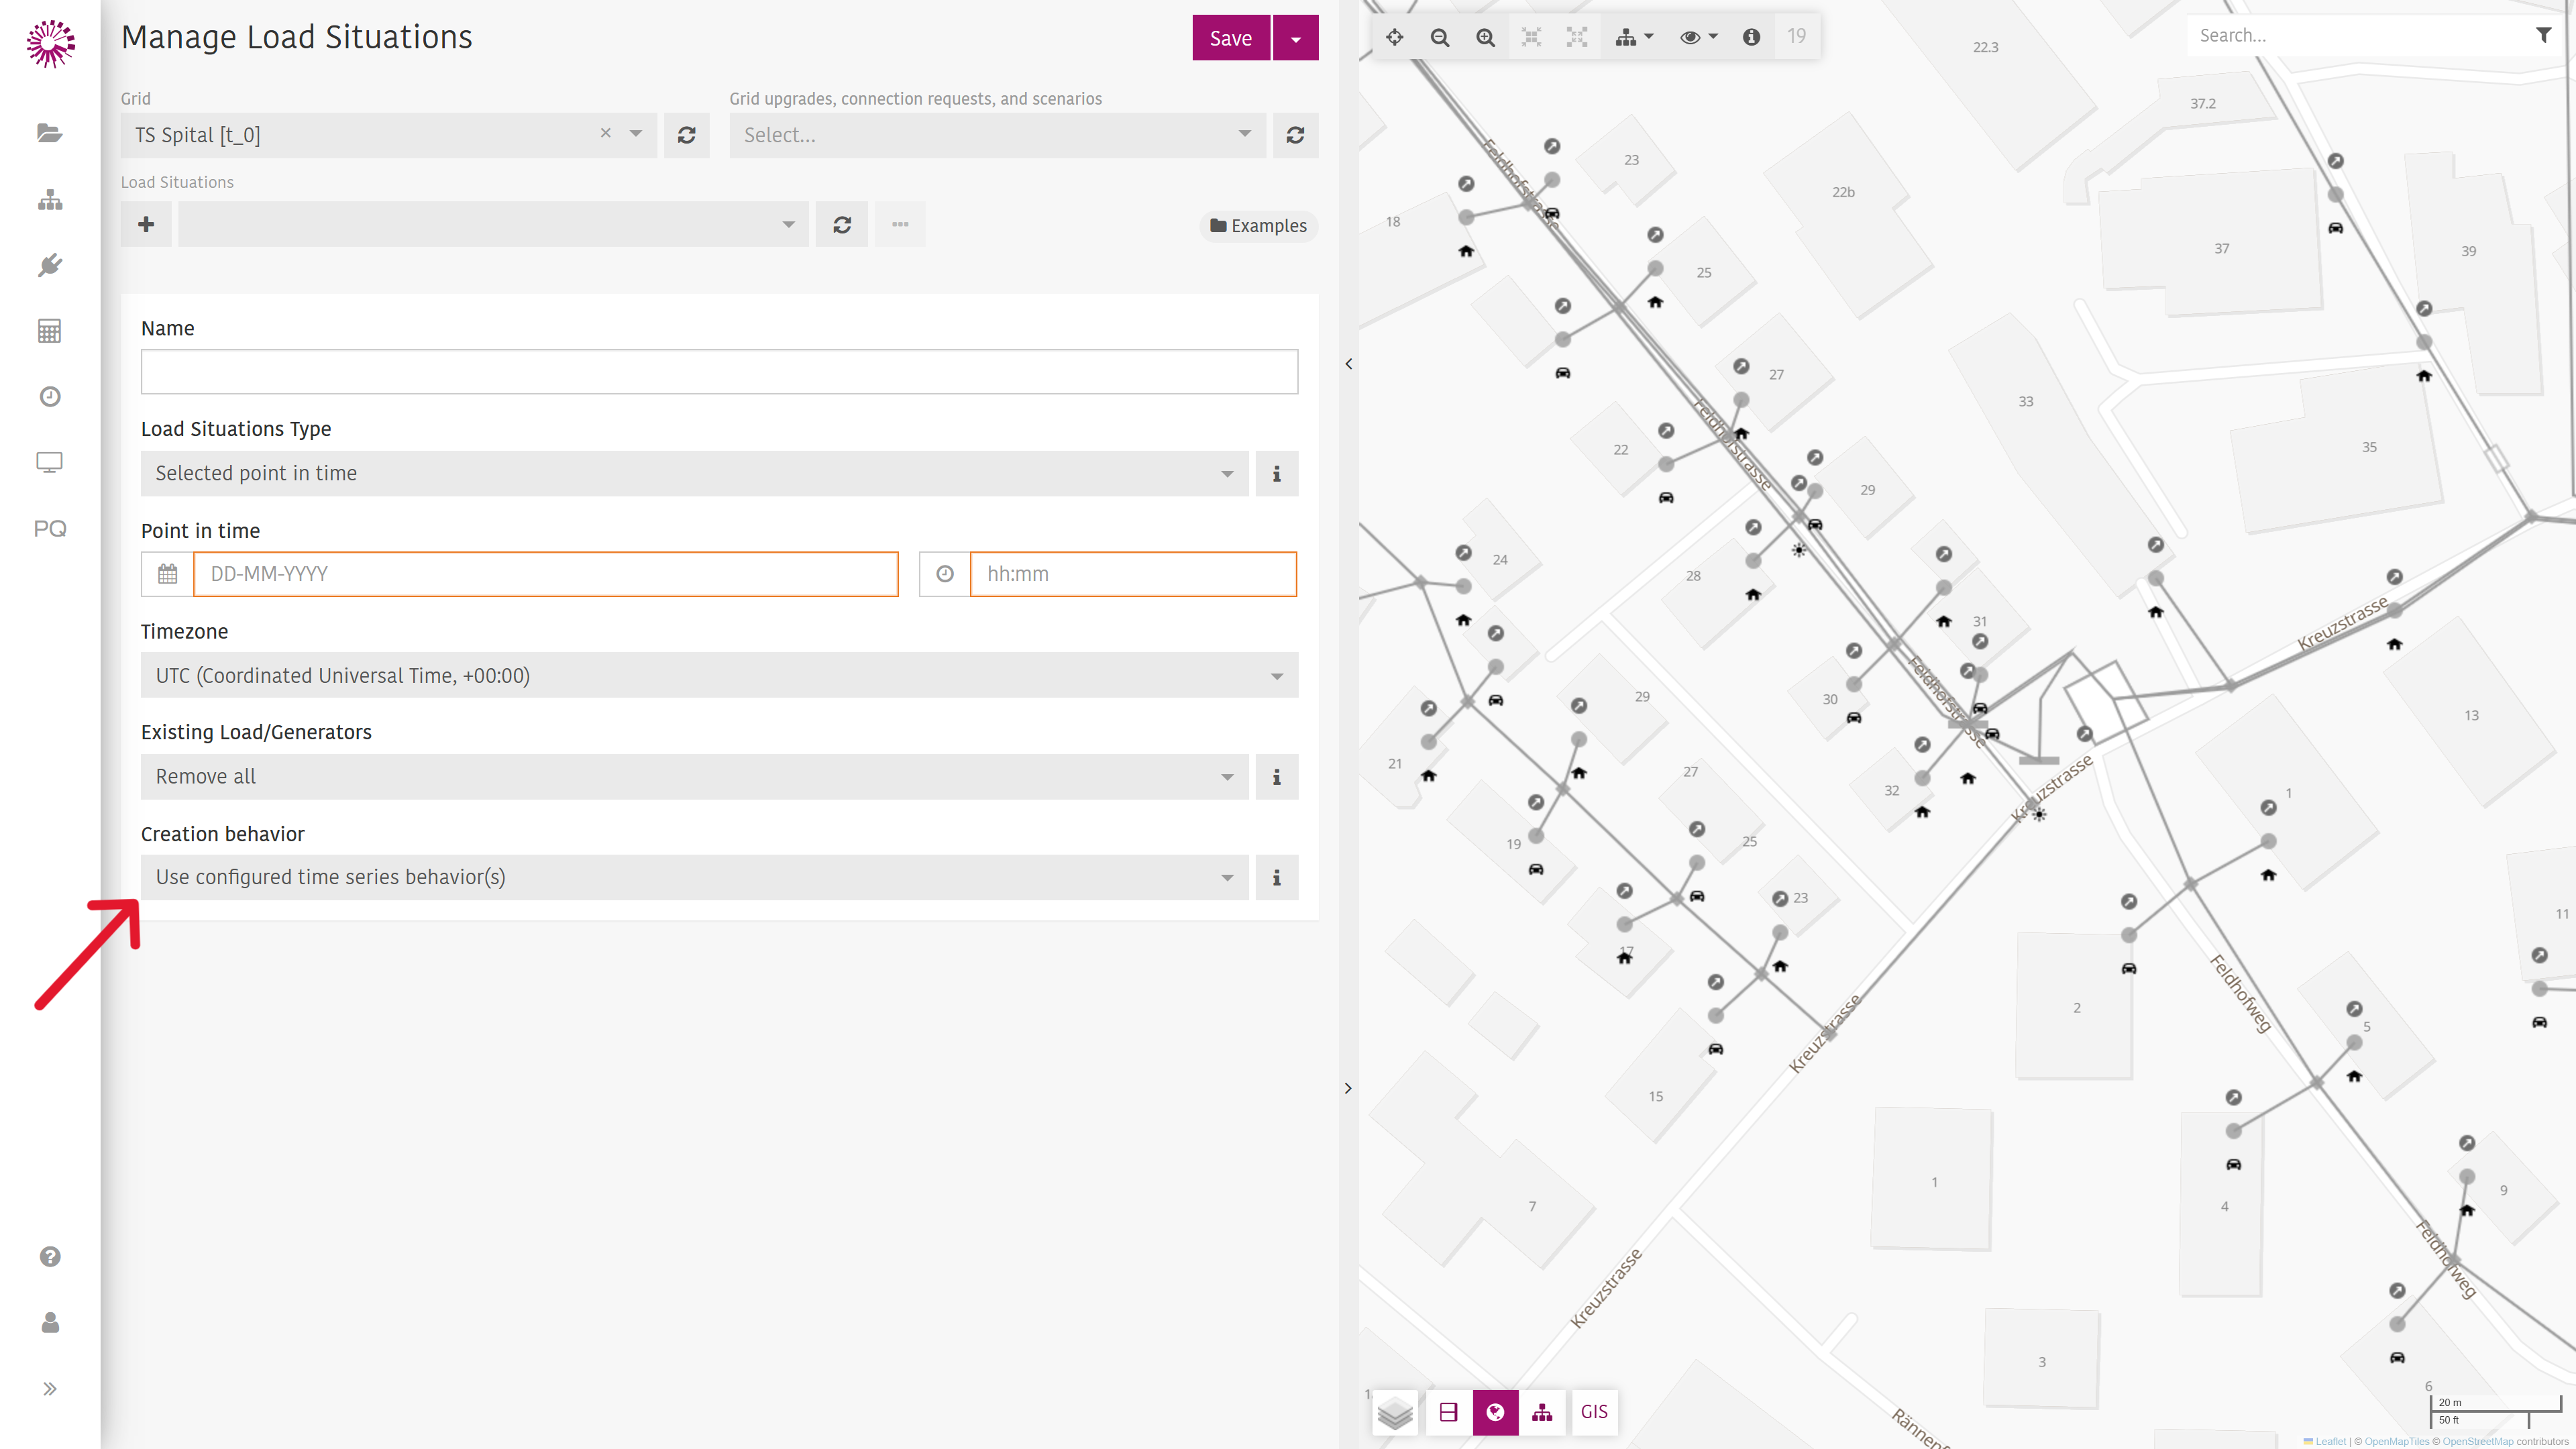Open the Load Situations Type dropdown
Viewport: 2576px width, 1449px height.
pyautogui.click(x=694, y=473)
